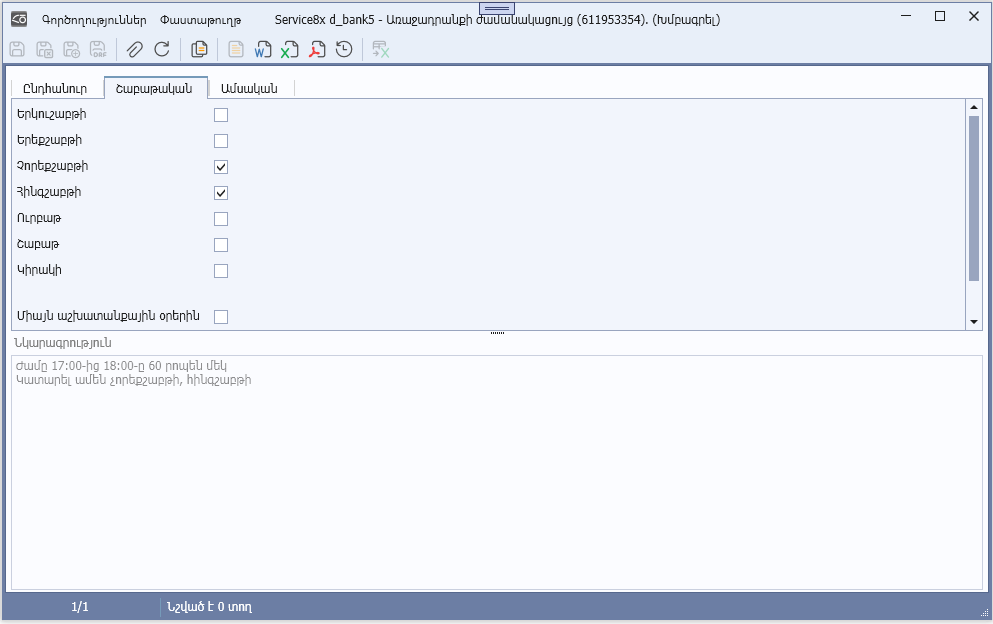Uncheck the Չորեքշաբթի checkbox
Image resolution: width=993 pixels, height=624 pixels.
click(221, 167)
